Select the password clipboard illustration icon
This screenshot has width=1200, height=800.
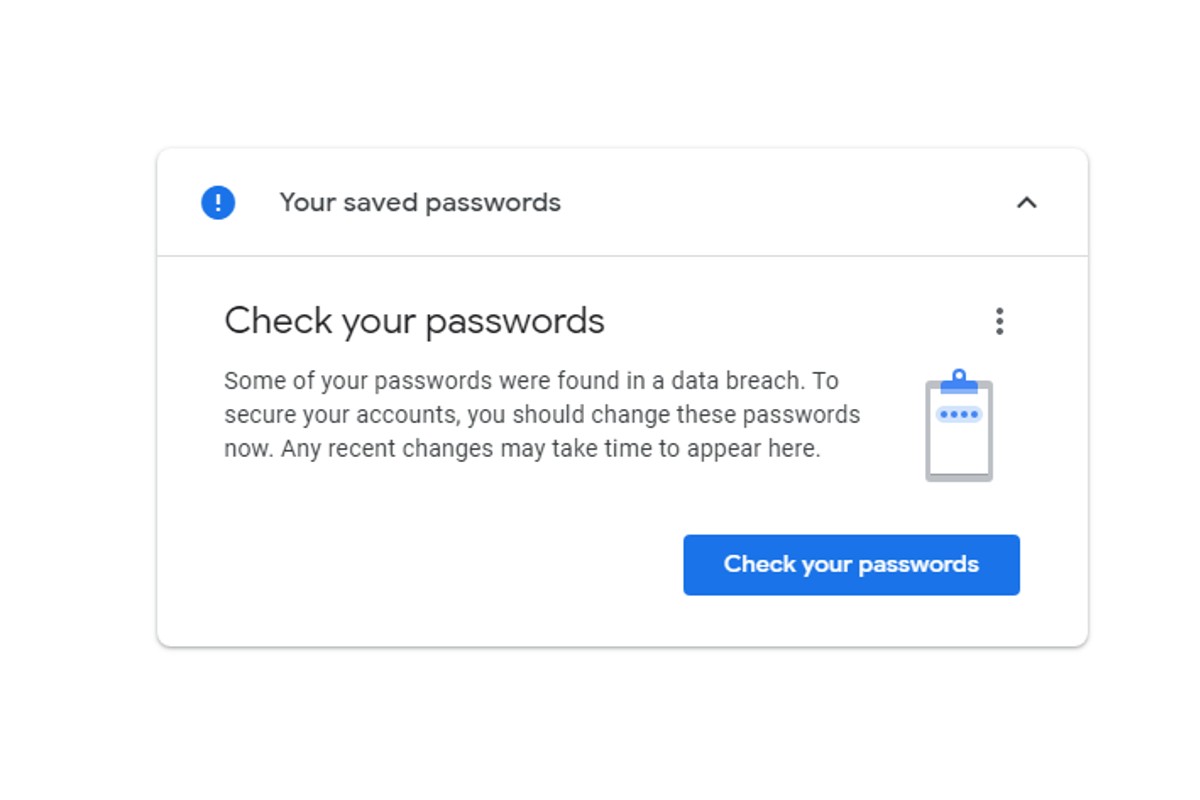tap(959, 424)
